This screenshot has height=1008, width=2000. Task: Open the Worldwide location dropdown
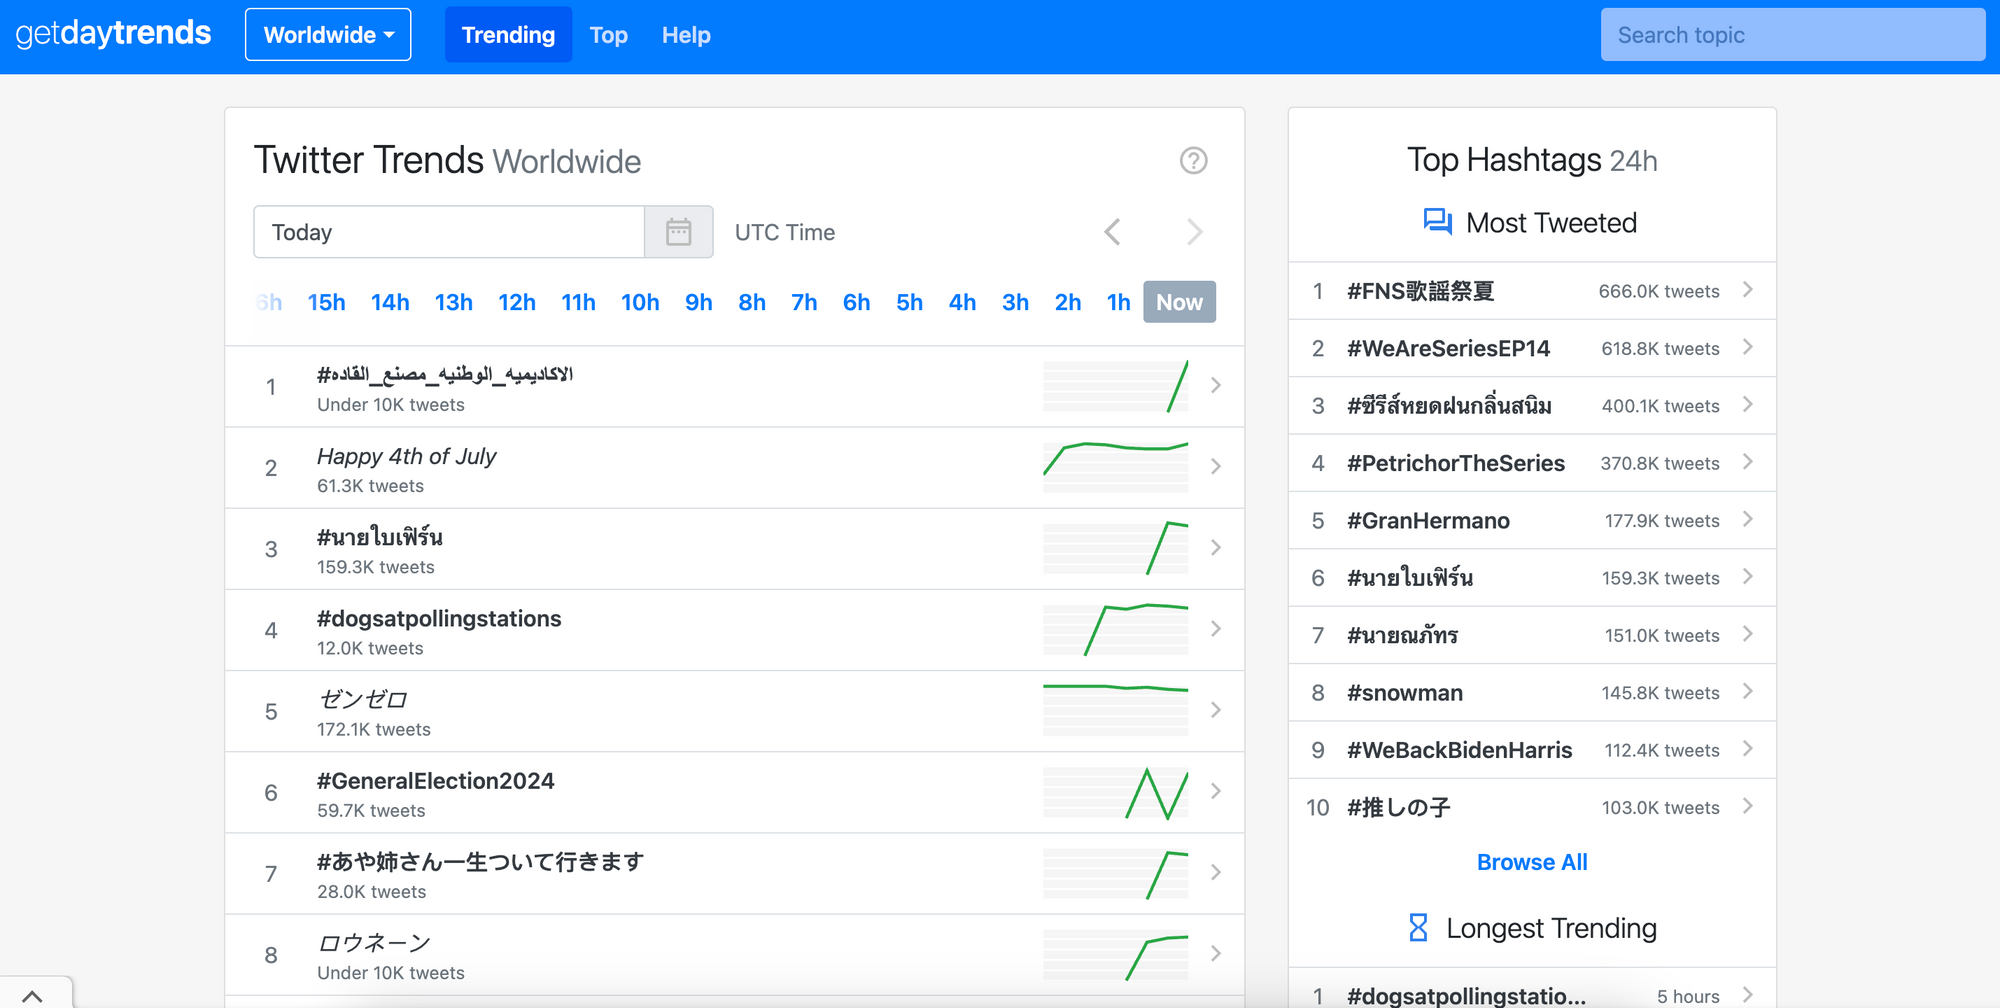(327, 34)
